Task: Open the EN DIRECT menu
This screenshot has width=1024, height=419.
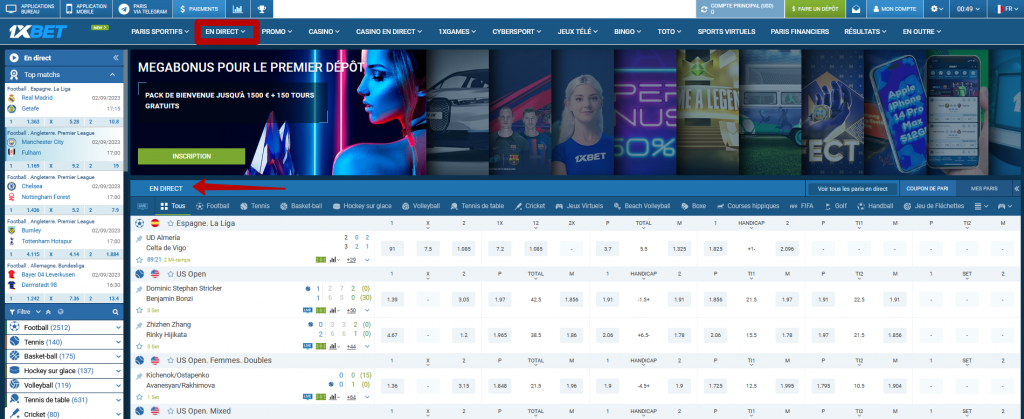Action: [x=225, y=31]
